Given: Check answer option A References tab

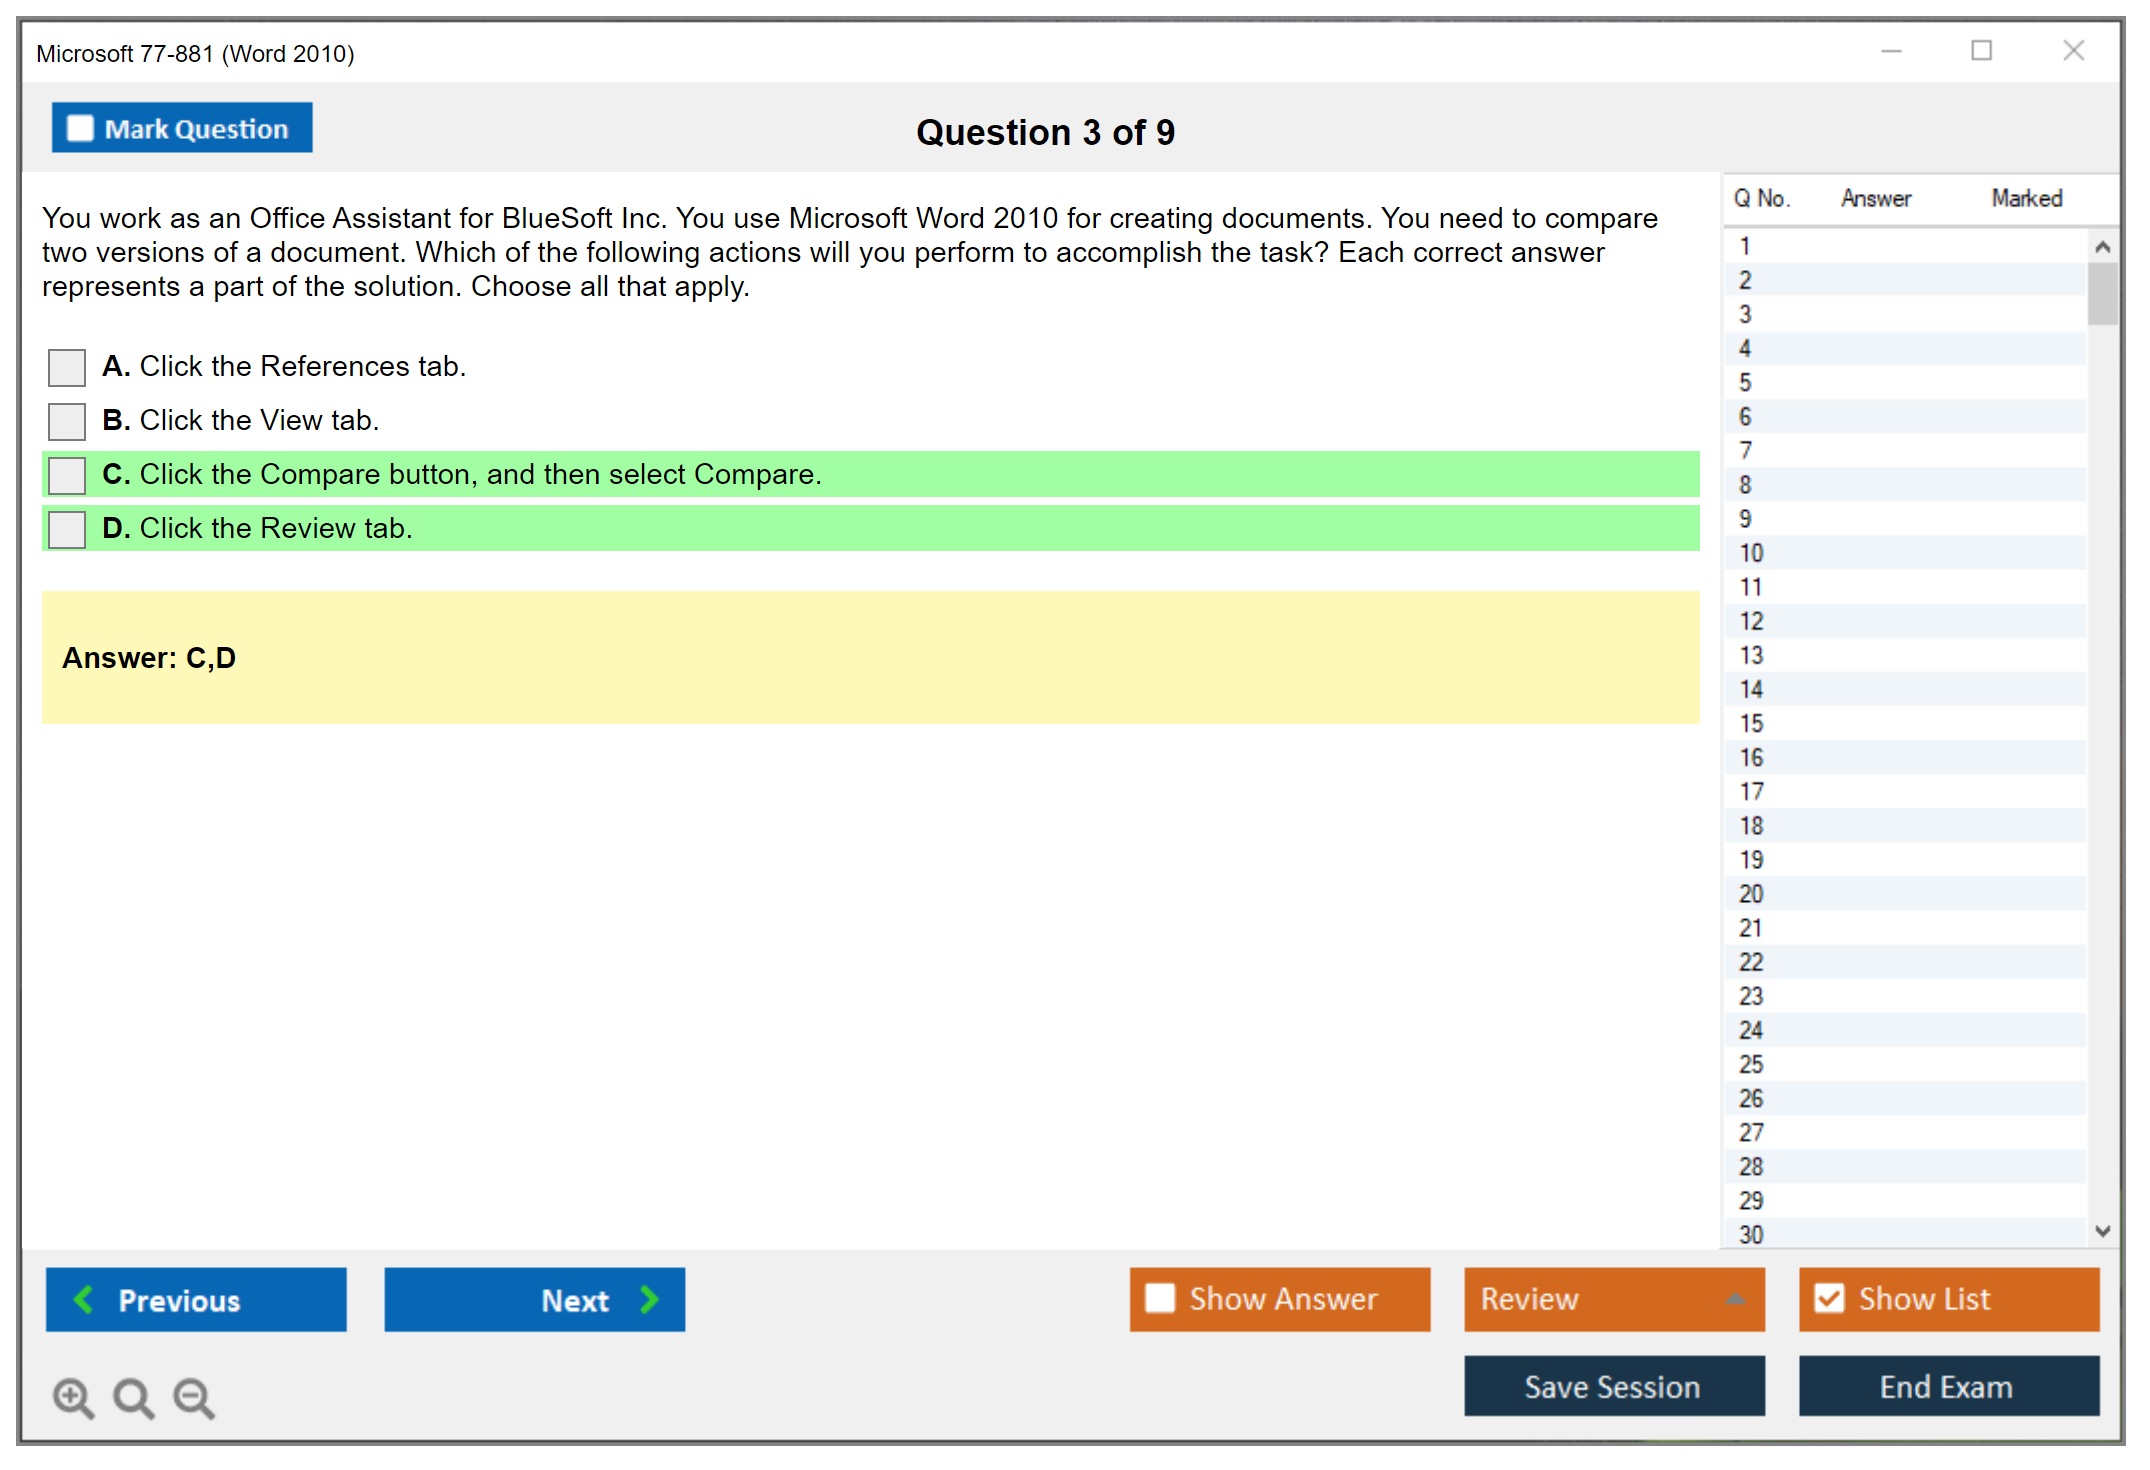Looking at the screenshot, I should (x=67, y=367).
